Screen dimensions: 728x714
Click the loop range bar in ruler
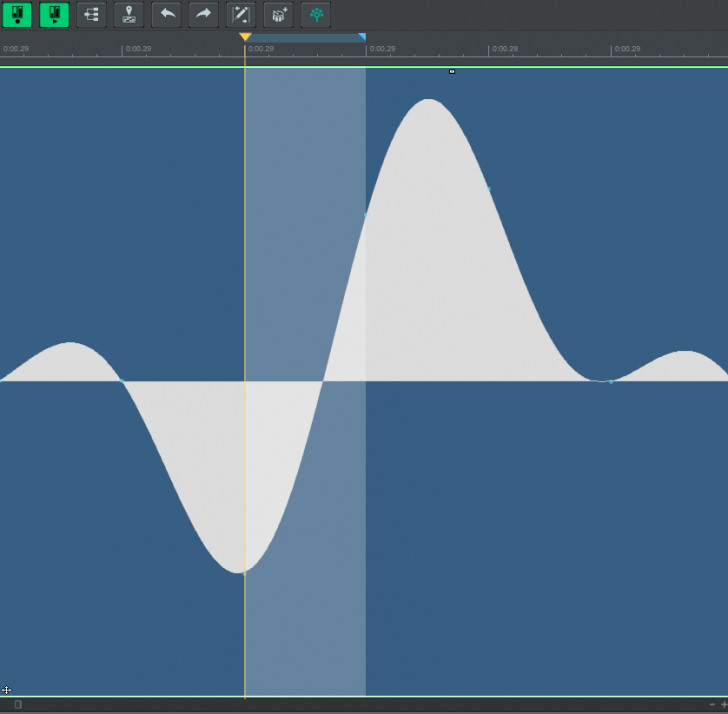[x=305, y=38]
